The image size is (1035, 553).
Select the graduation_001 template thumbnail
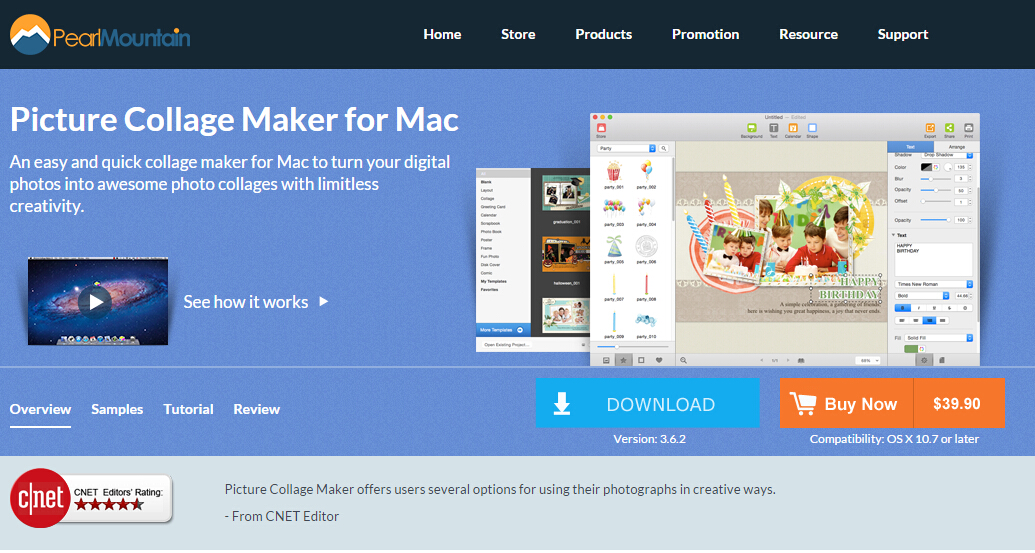(566, 195)
